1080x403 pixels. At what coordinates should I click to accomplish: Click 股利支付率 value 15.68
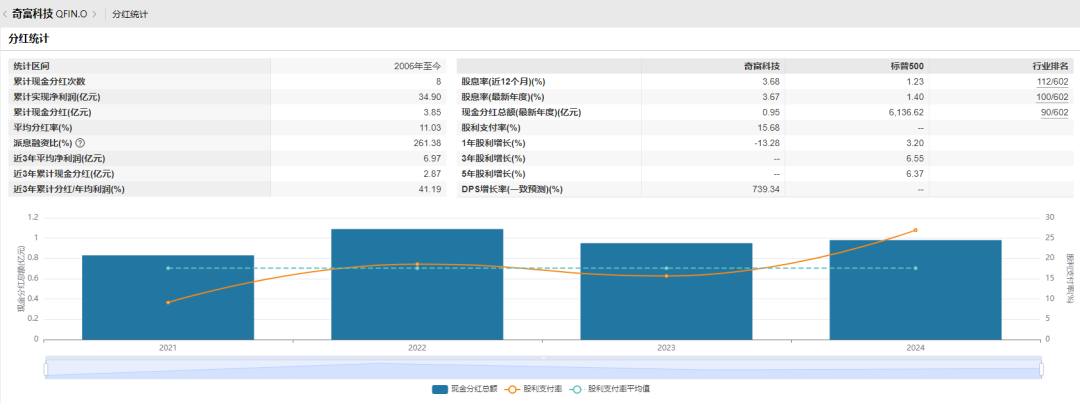click(x=768, y=128)
